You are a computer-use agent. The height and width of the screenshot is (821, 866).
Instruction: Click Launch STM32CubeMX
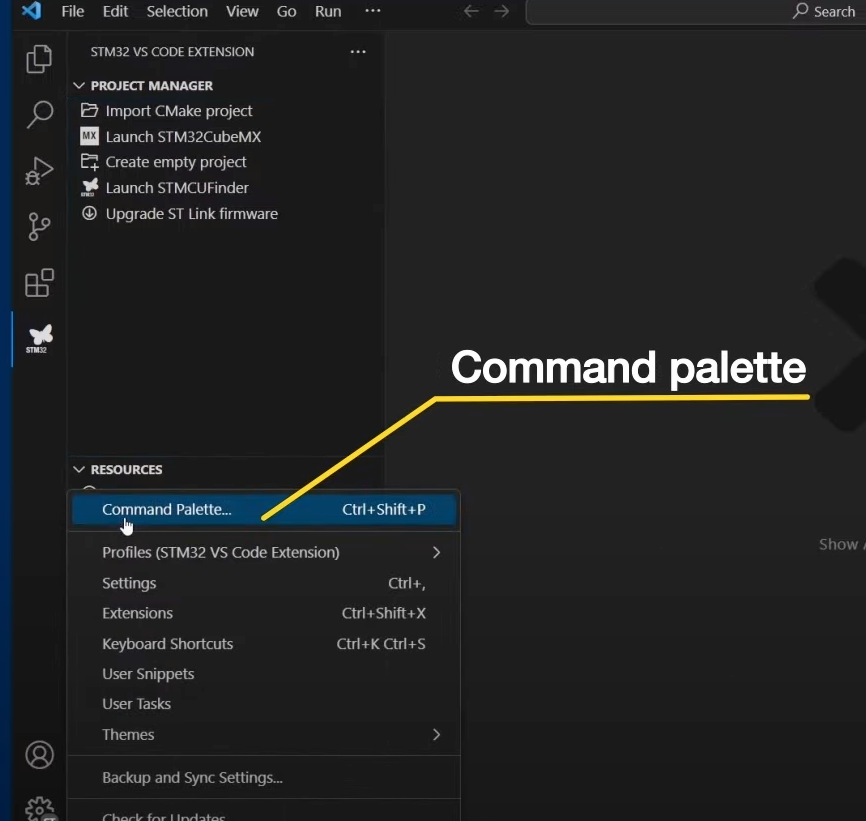point(183,136)
